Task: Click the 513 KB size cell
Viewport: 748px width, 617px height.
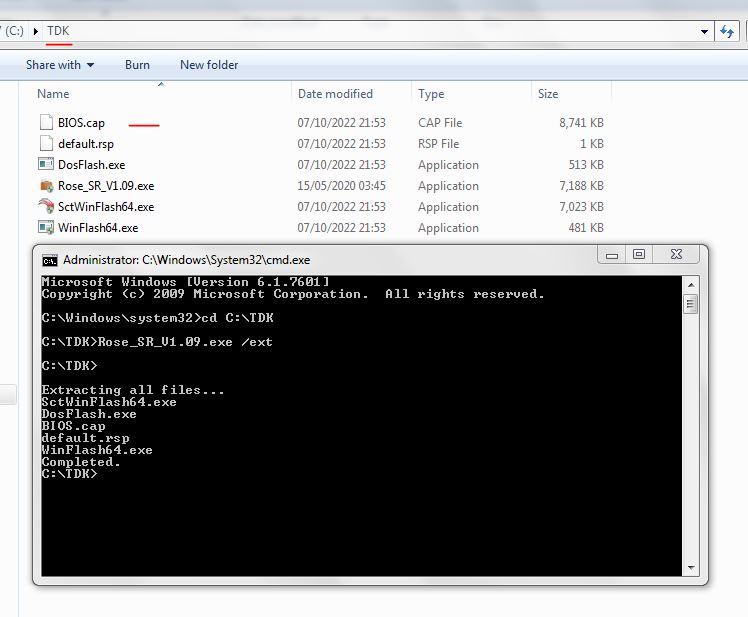Action: pos(586,165)
